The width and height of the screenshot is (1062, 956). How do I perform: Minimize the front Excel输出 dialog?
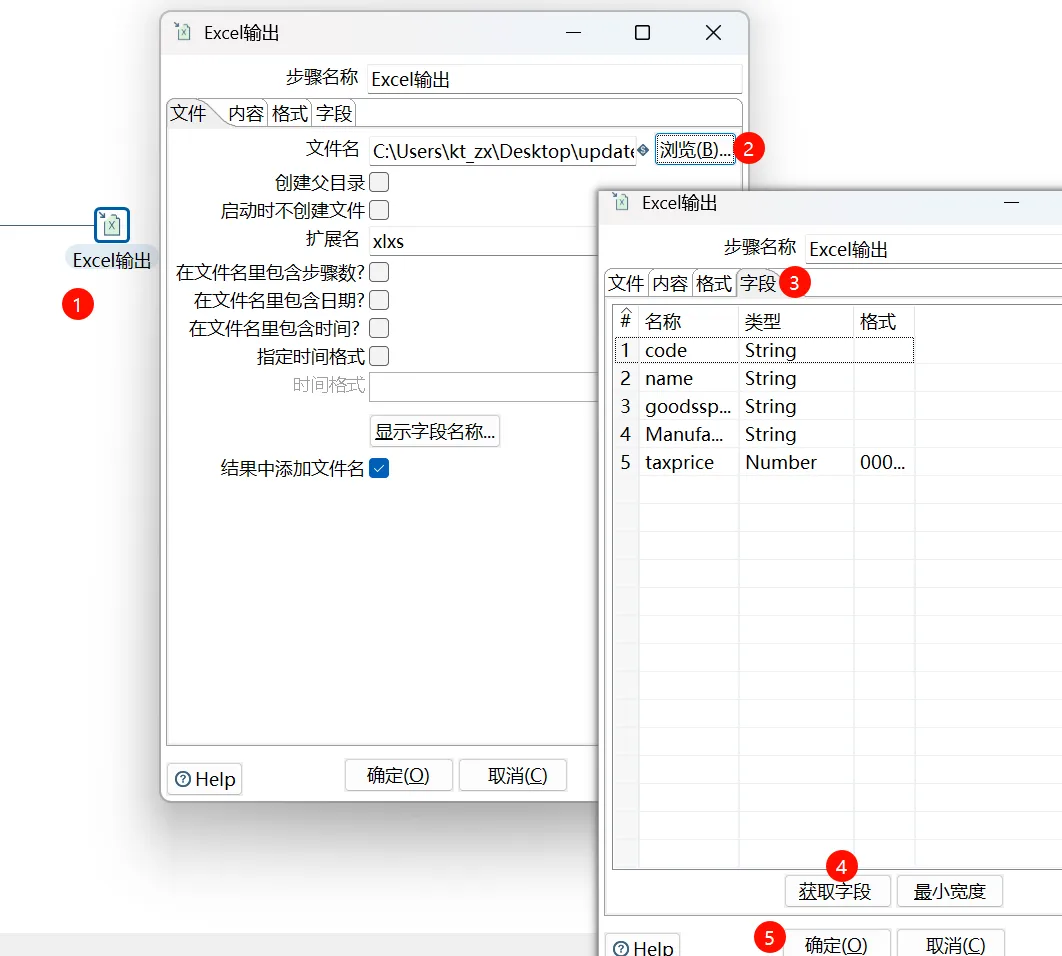click(x=1011, y=203)
